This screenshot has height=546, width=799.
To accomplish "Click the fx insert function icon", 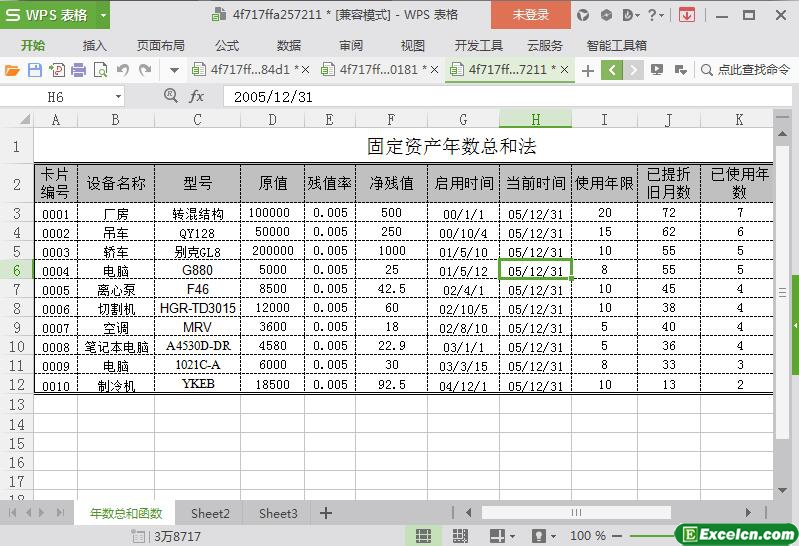I will [196, 96].
